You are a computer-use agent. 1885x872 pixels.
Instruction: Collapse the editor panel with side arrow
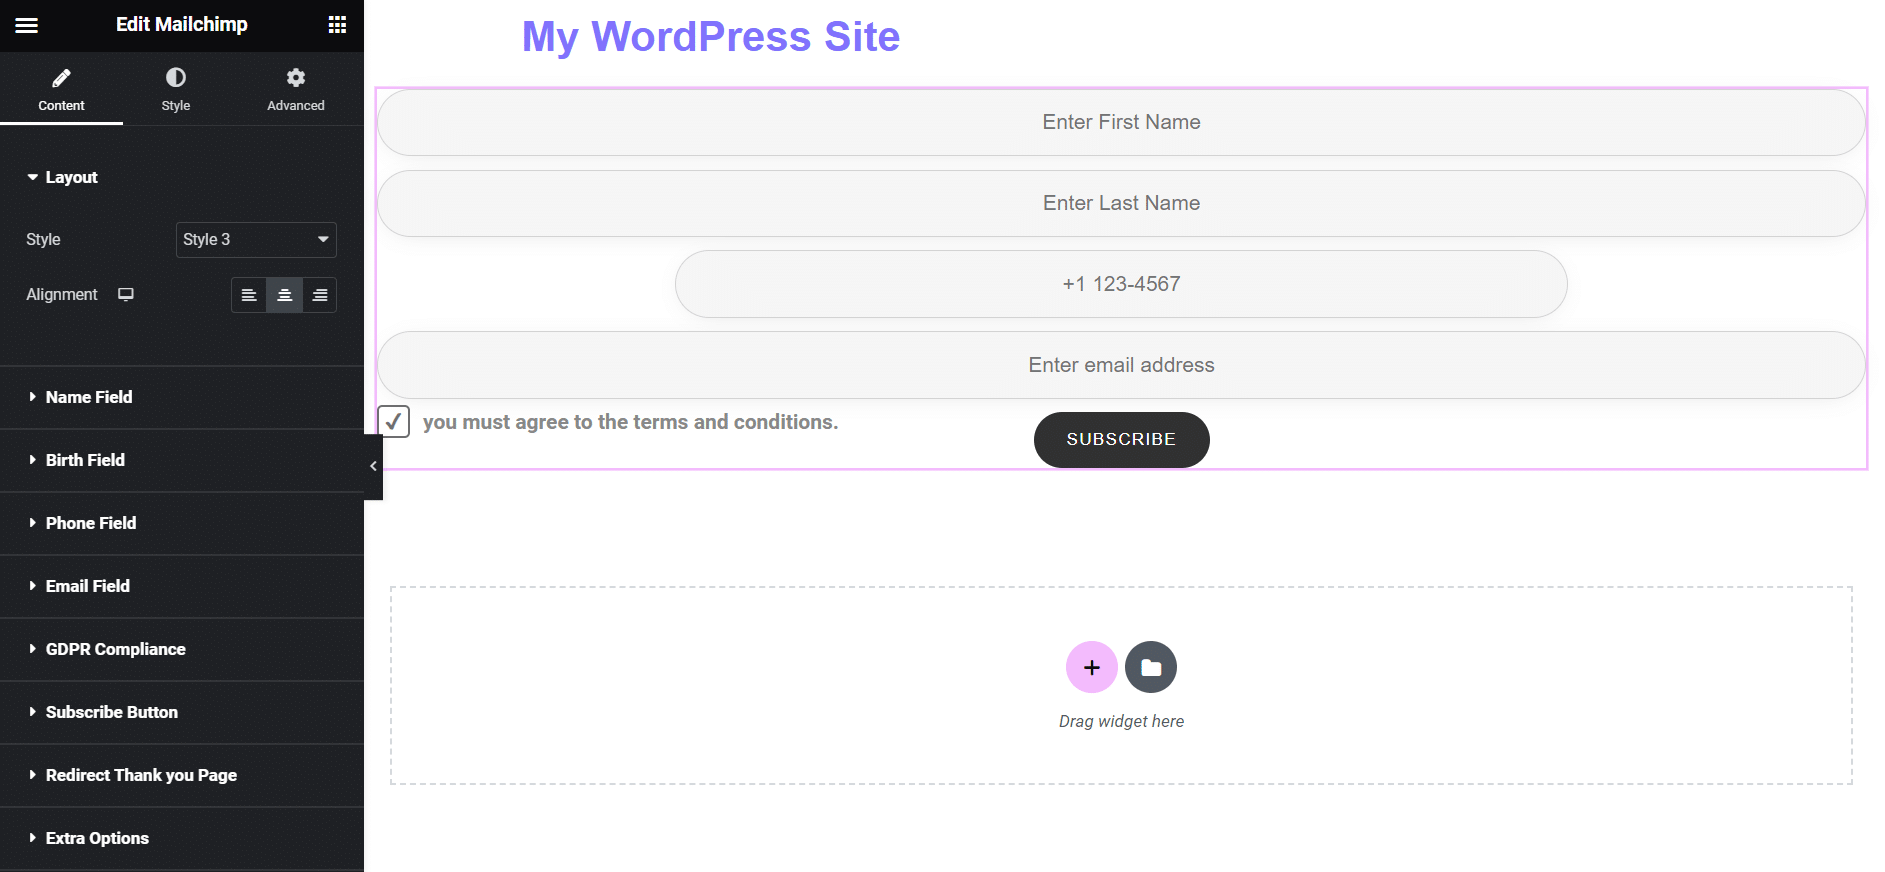pos(373,466)
